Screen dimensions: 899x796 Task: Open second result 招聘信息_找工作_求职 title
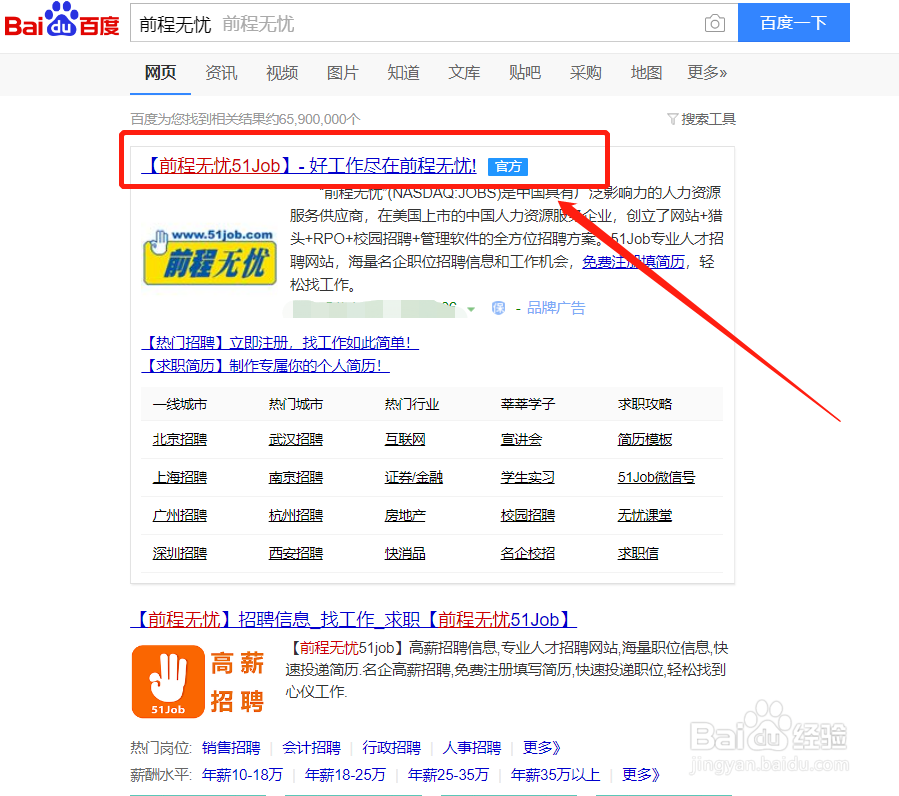tap(353, 619)
